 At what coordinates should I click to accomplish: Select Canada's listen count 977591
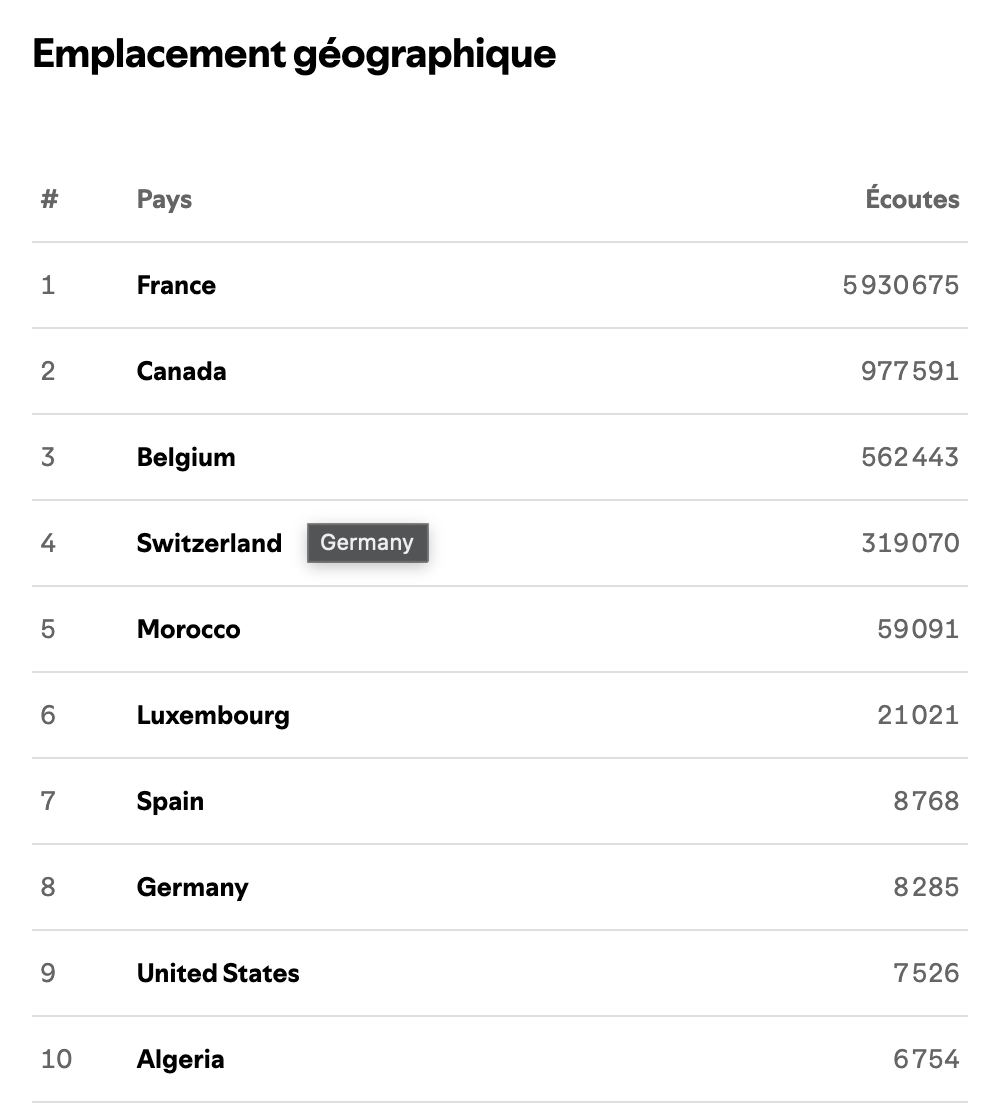point(909,372)
